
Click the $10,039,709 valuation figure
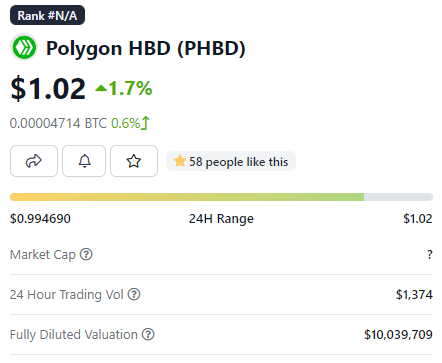pos(398,334)
